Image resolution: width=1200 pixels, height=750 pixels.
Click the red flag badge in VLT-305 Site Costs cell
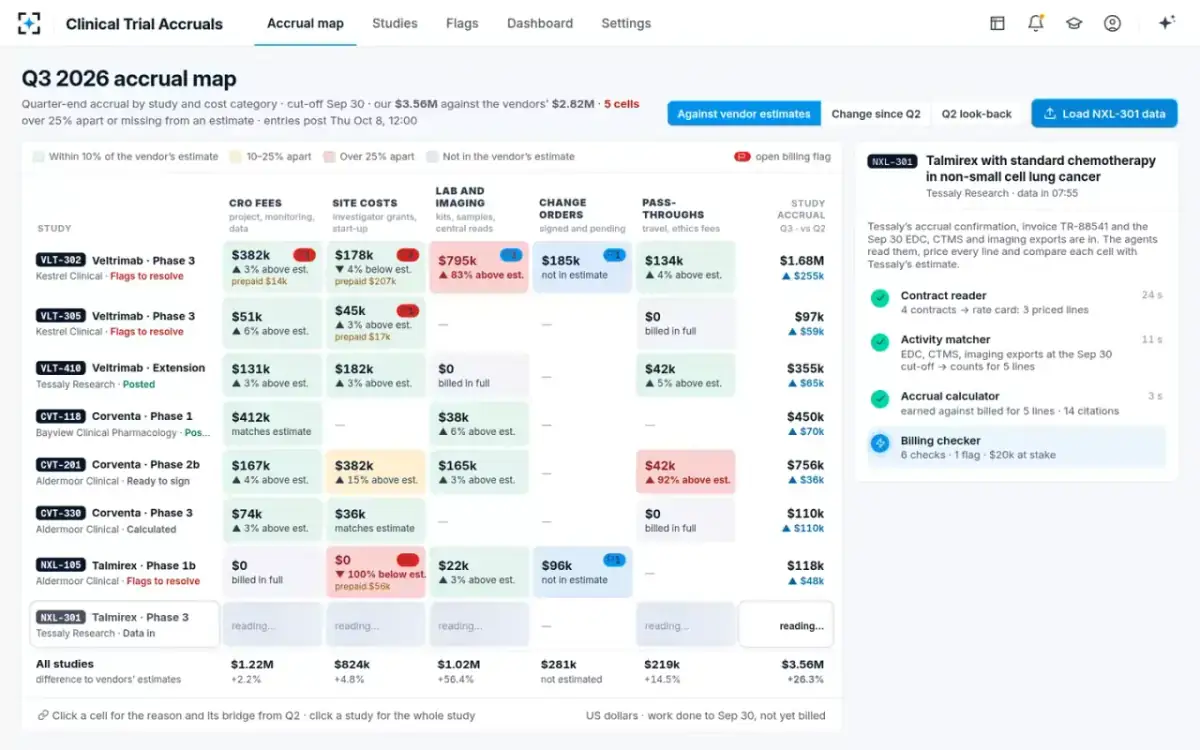coord(408,311)
